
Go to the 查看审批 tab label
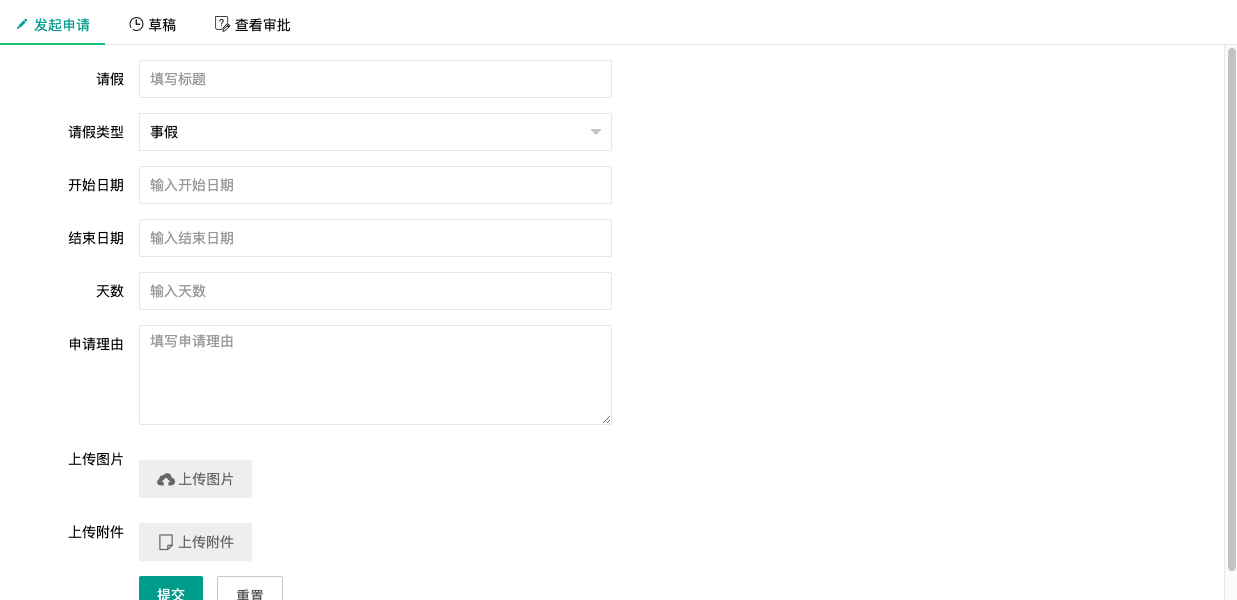pyautogui.click(x=262, y=25)
